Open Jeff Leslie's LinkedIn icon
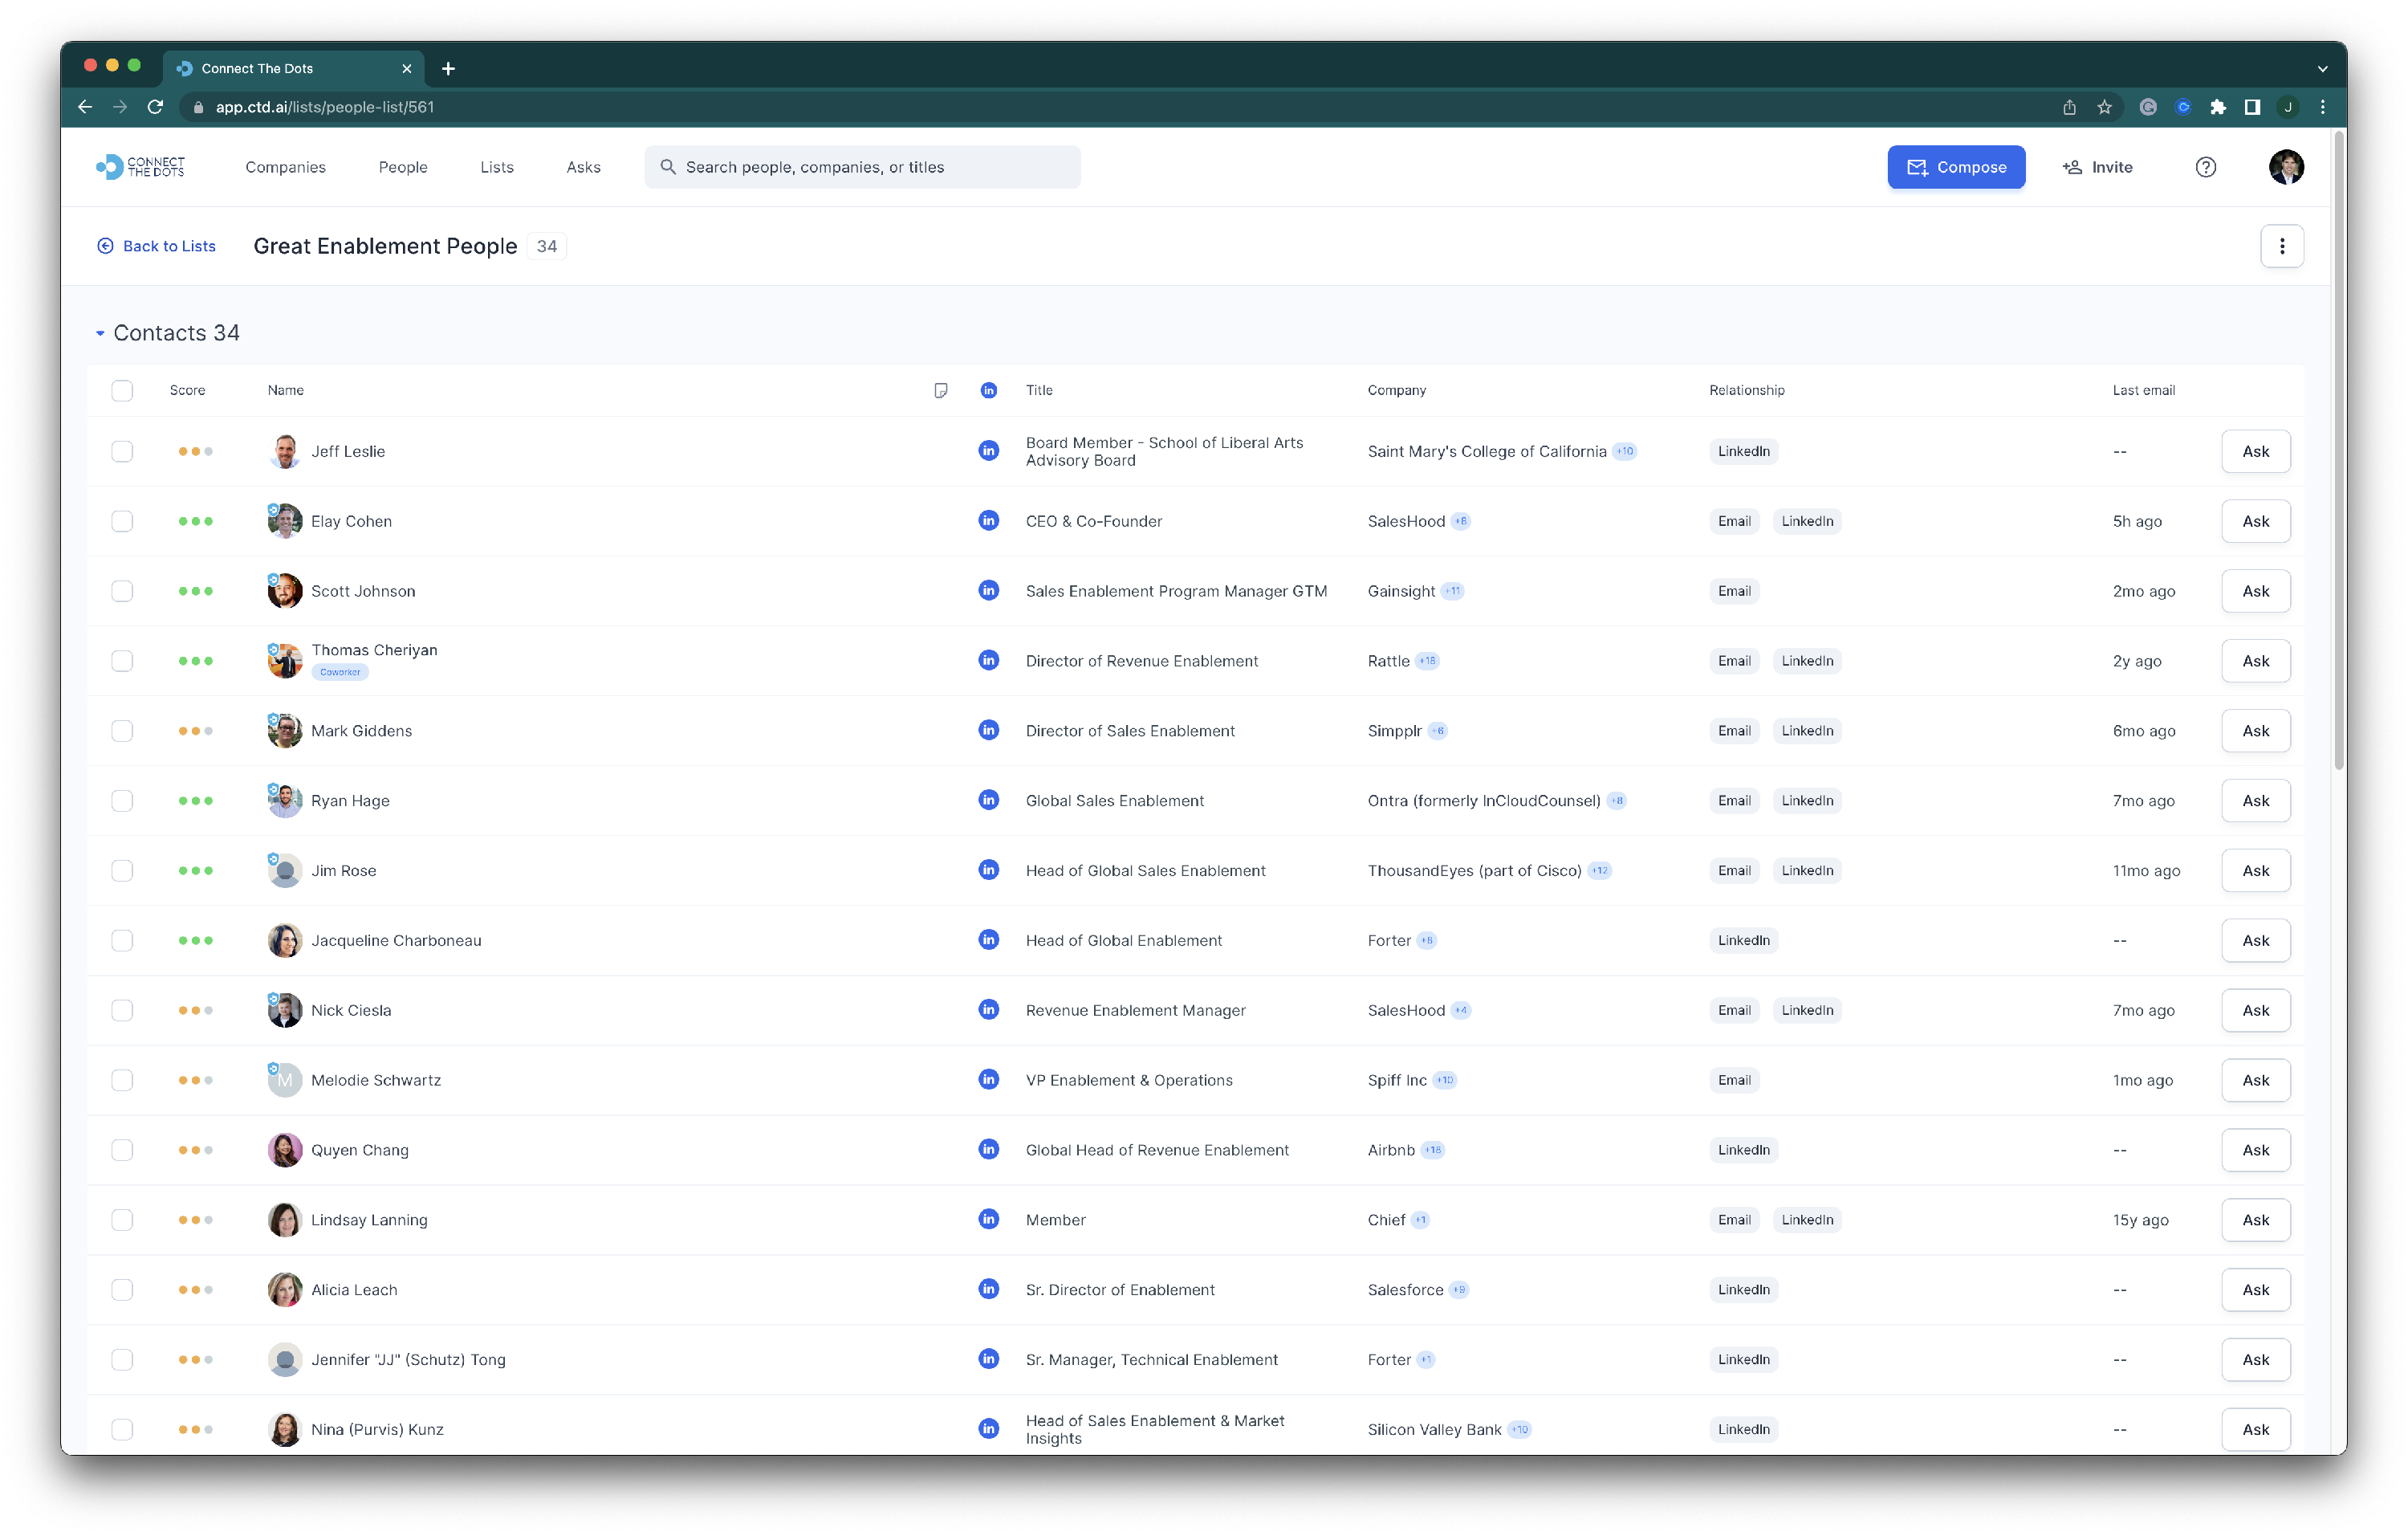This screenshot has width=2408, height=1536. point(988,451)
